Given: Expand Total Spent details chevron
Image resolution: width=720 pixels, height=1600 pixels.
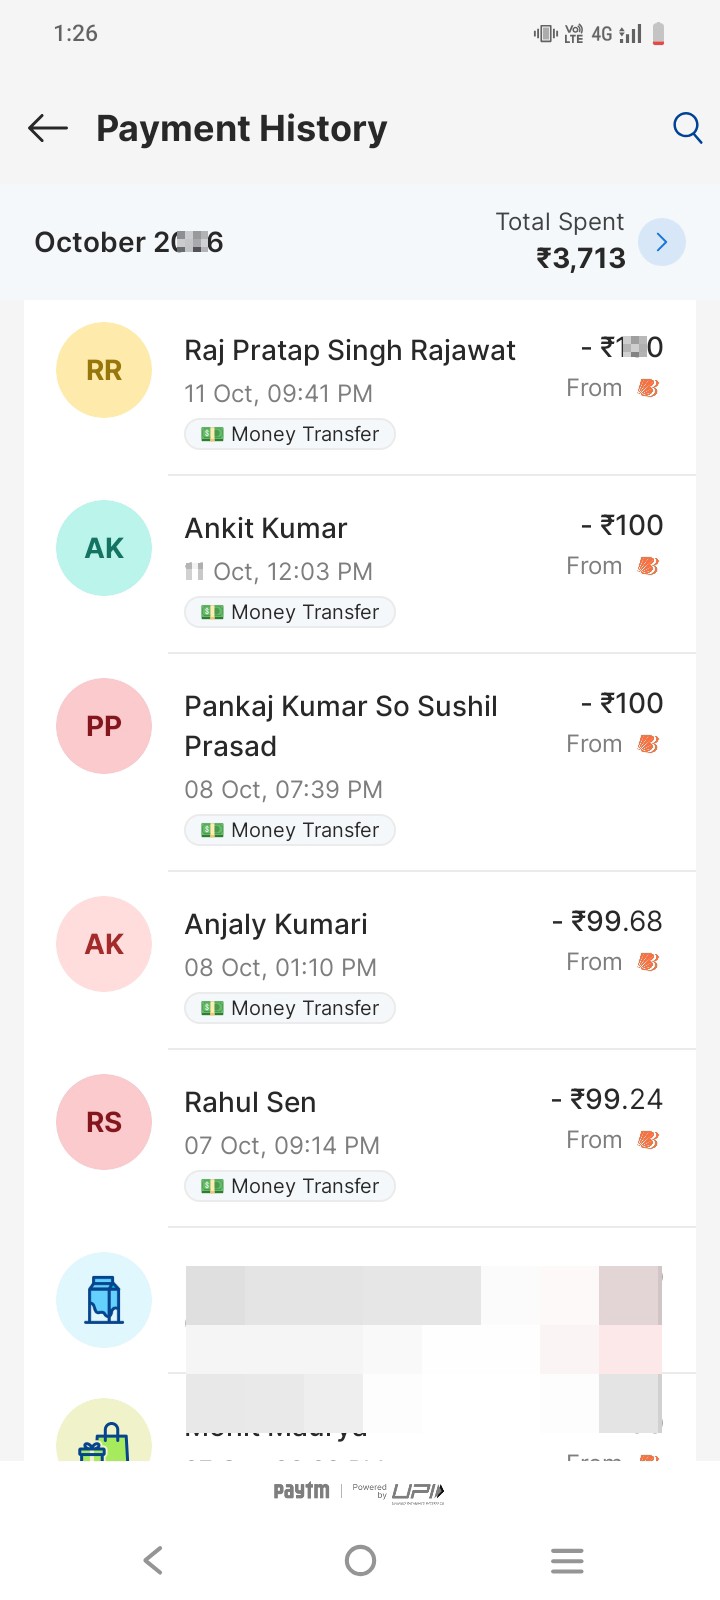Looking at the screenshot, I should coord(662,242).
